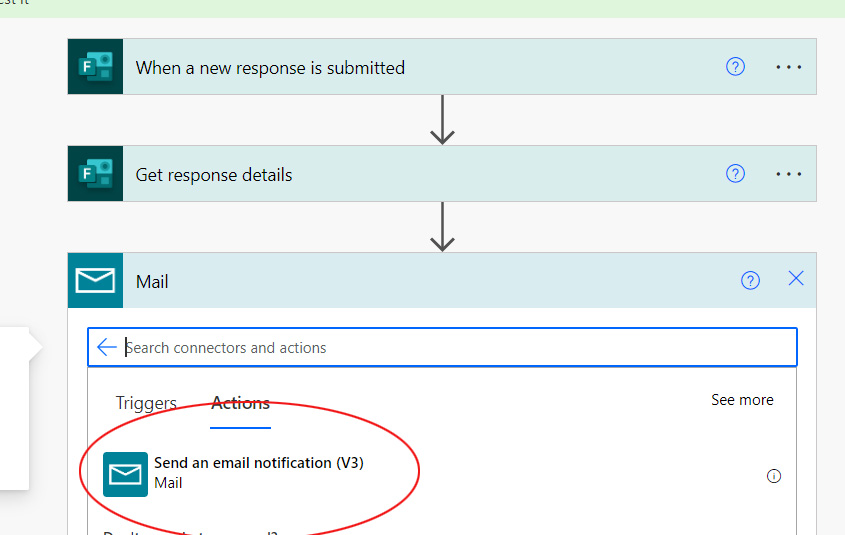Click the Mail connector icon in the card header
Screen dimensions: 845x535
pyautogui.click(x=95, y=281)
